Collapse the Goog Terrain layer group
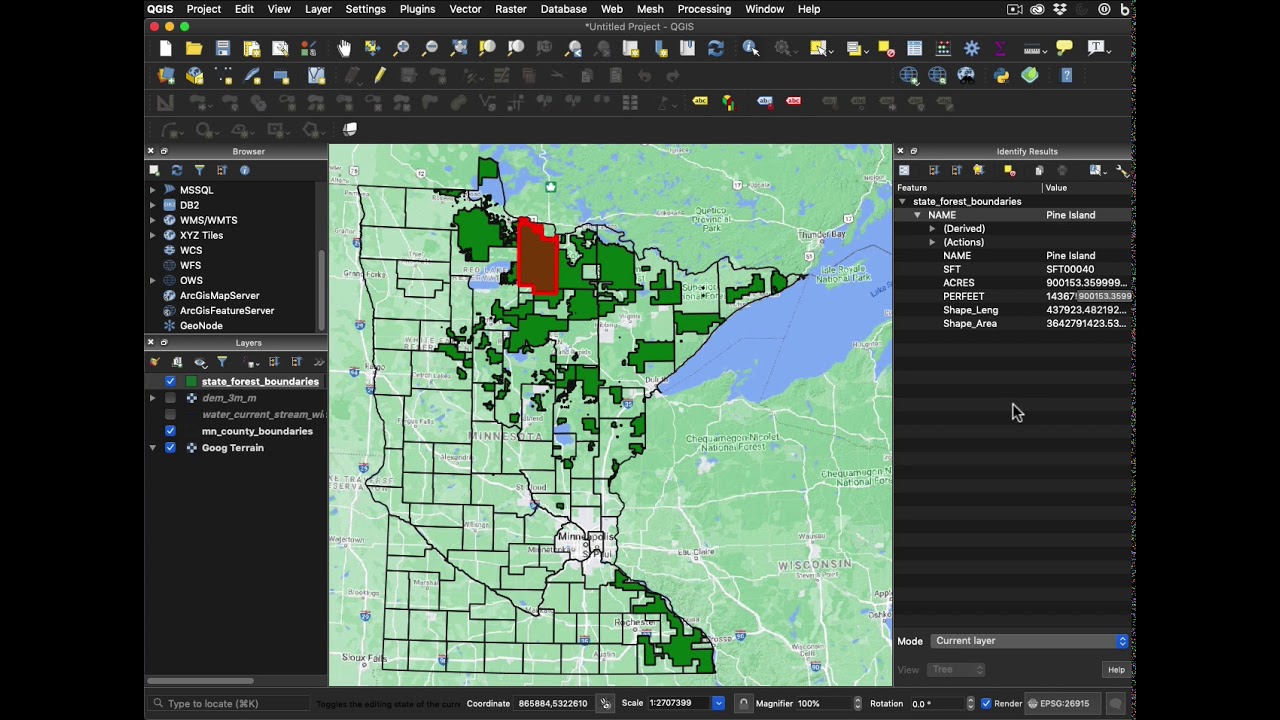This screenshot has width=1280, height=720. pyautogui.click(x=153, y=448)
